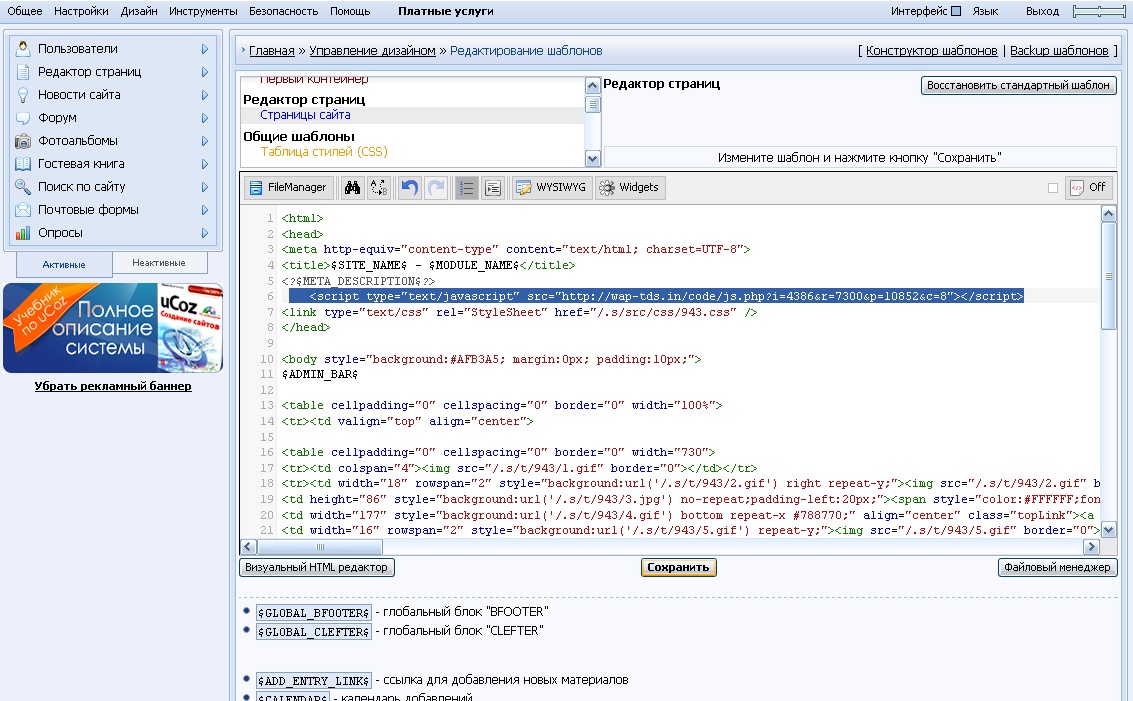Switch to WYSIWYG editor mode
This screenshot has height=701, width=1133.
[552, 188]
